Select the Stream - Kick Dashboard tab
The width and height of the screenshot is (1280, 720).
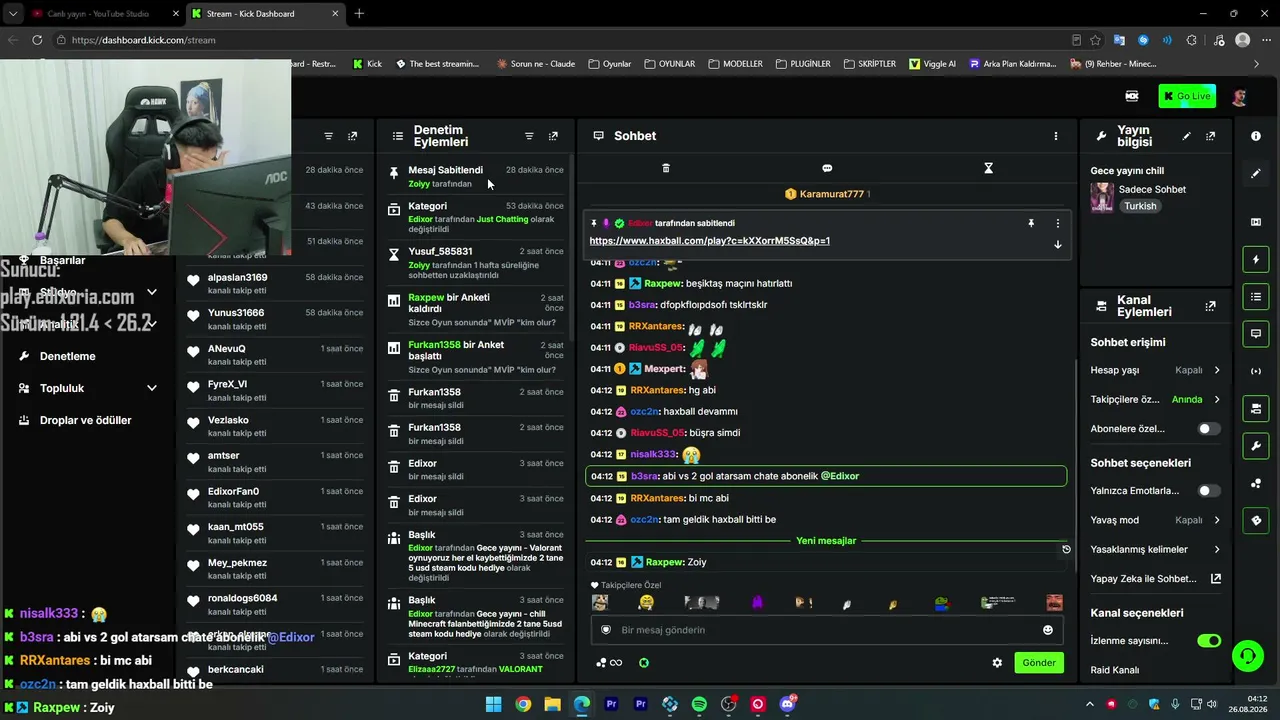coord(264,14)
